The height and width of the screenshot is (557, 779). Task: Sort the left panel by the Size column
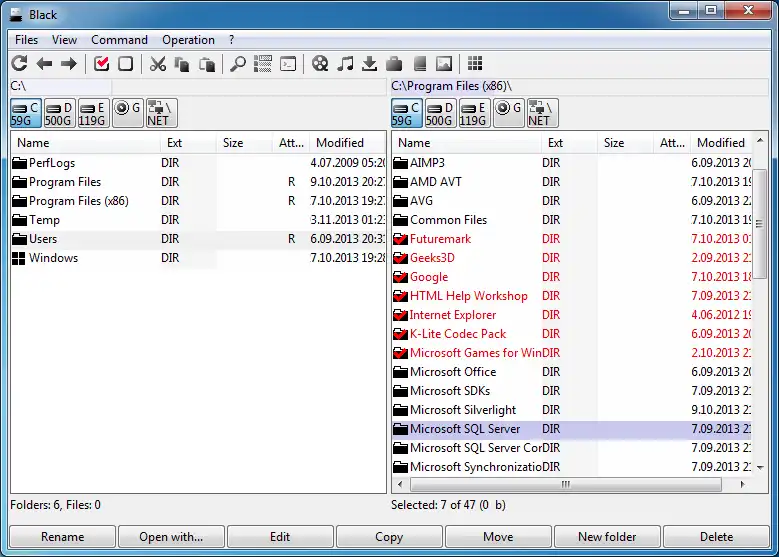244,143
